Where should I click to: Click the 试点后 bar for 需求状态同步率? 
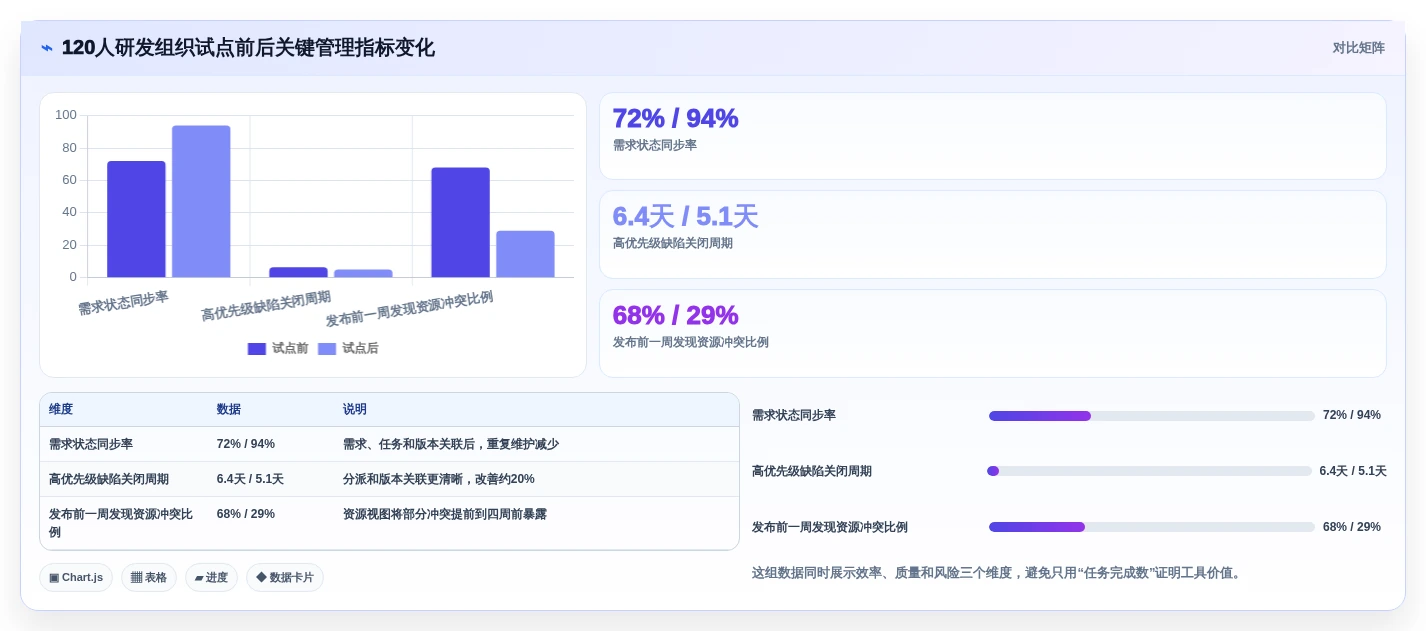tap(201, 201)
